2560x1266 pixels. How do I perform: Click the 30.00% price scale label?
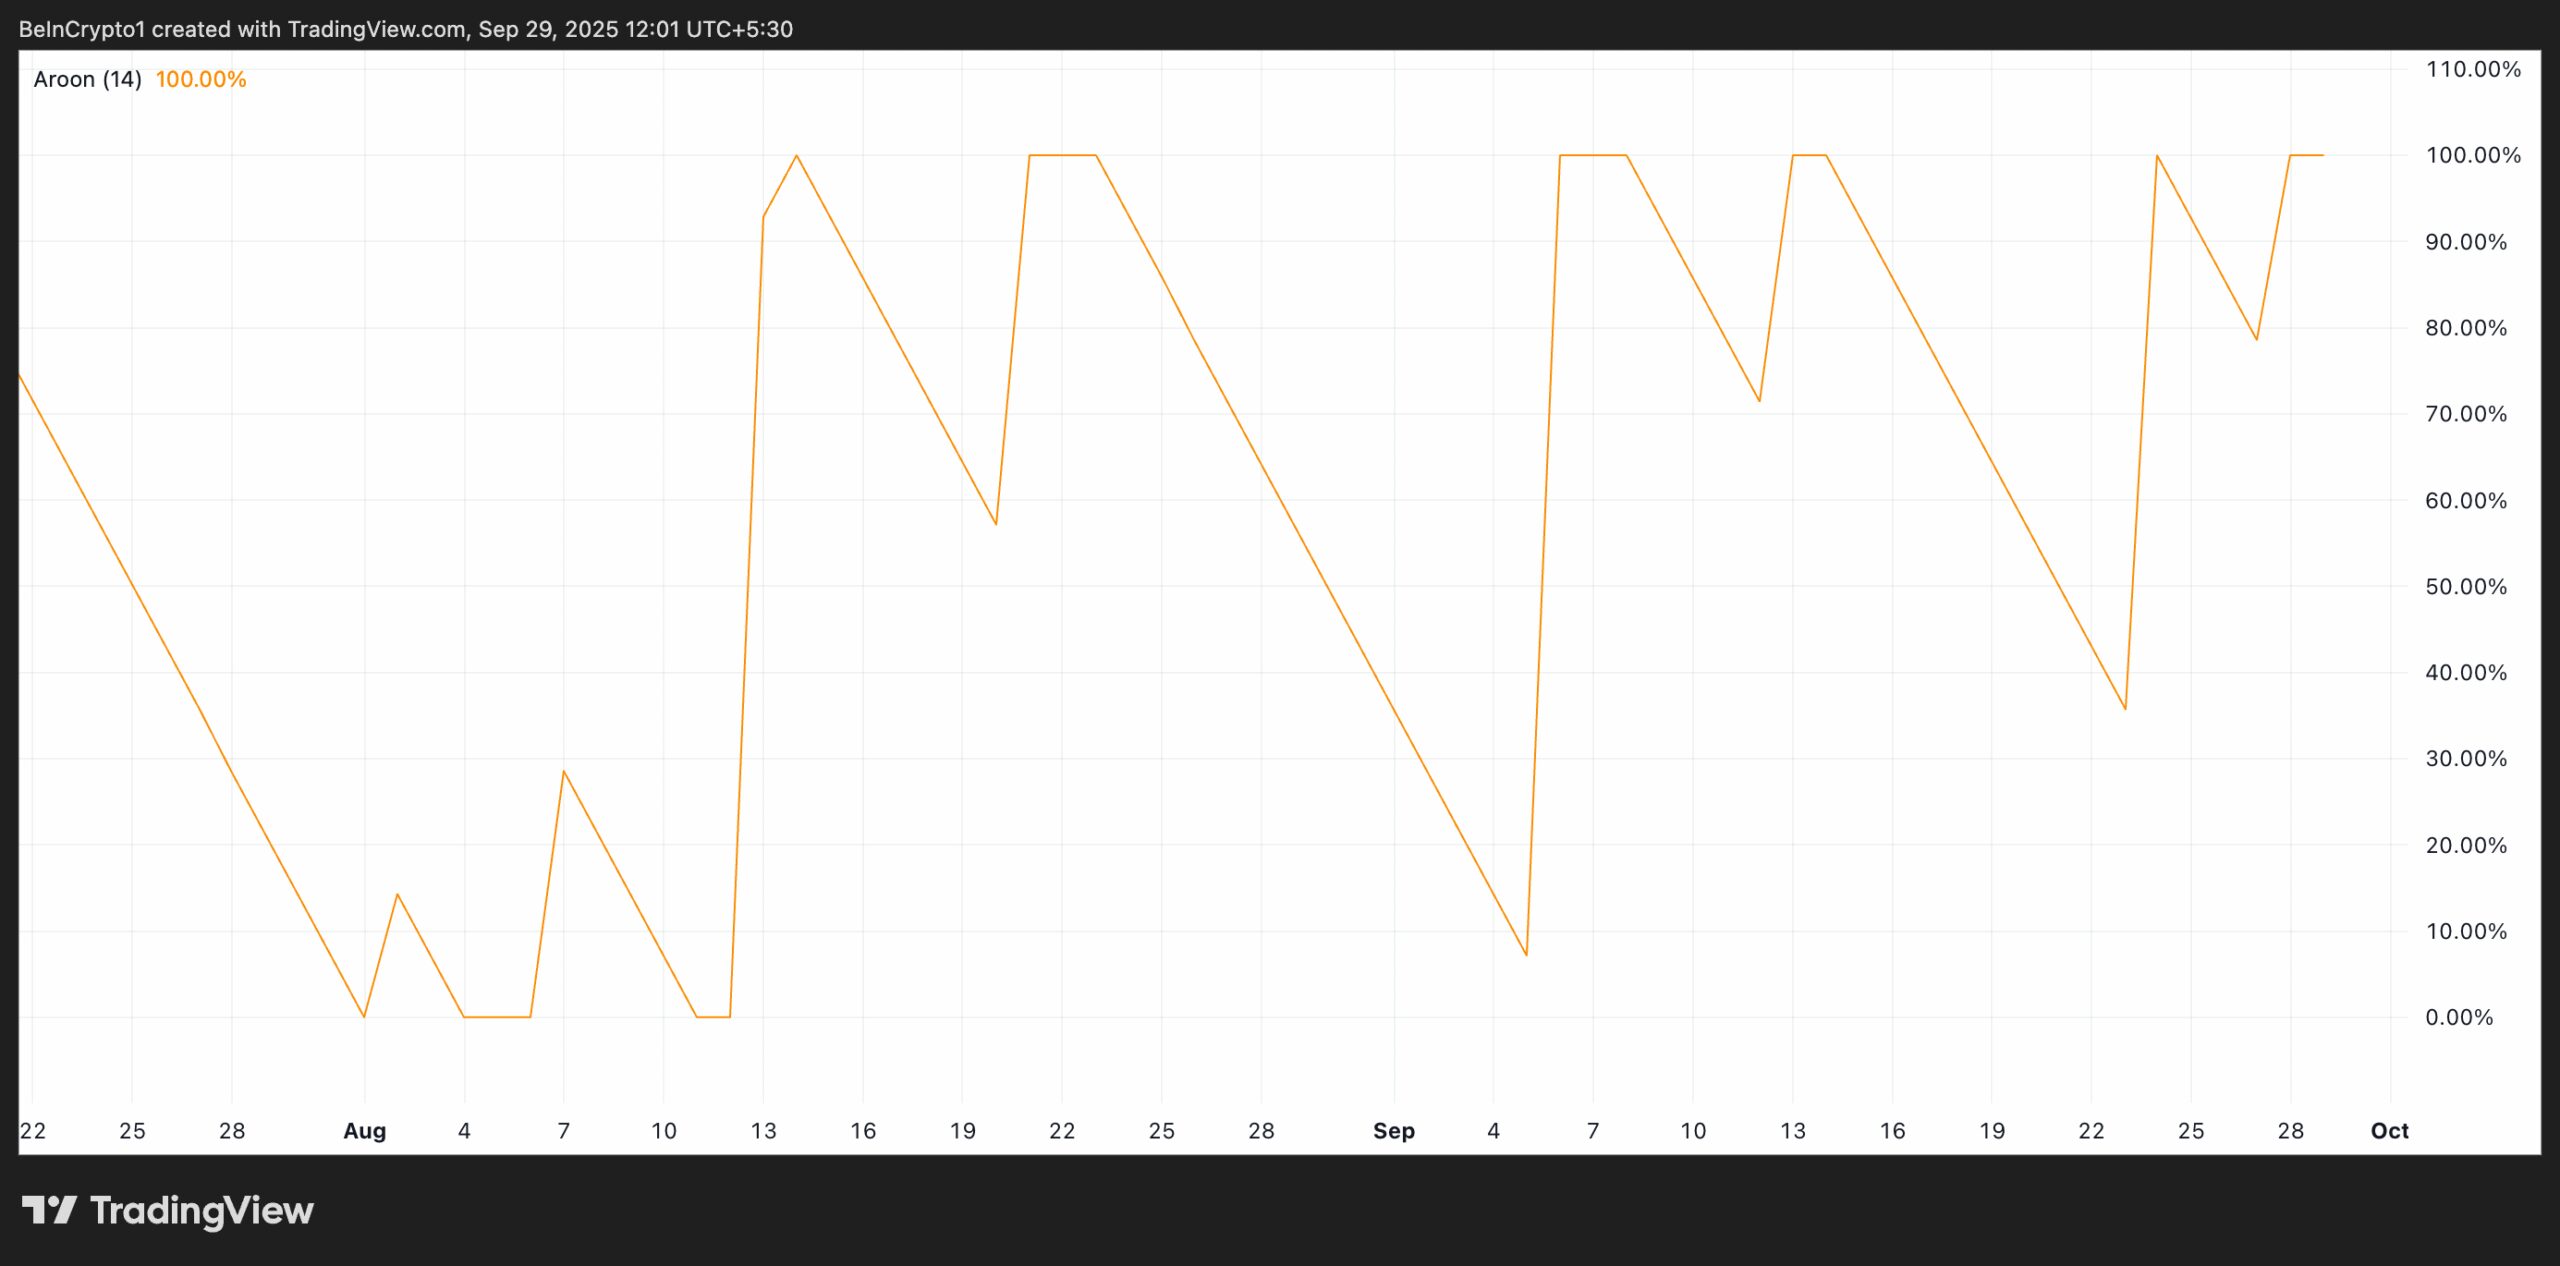(x=2465, y=759)
